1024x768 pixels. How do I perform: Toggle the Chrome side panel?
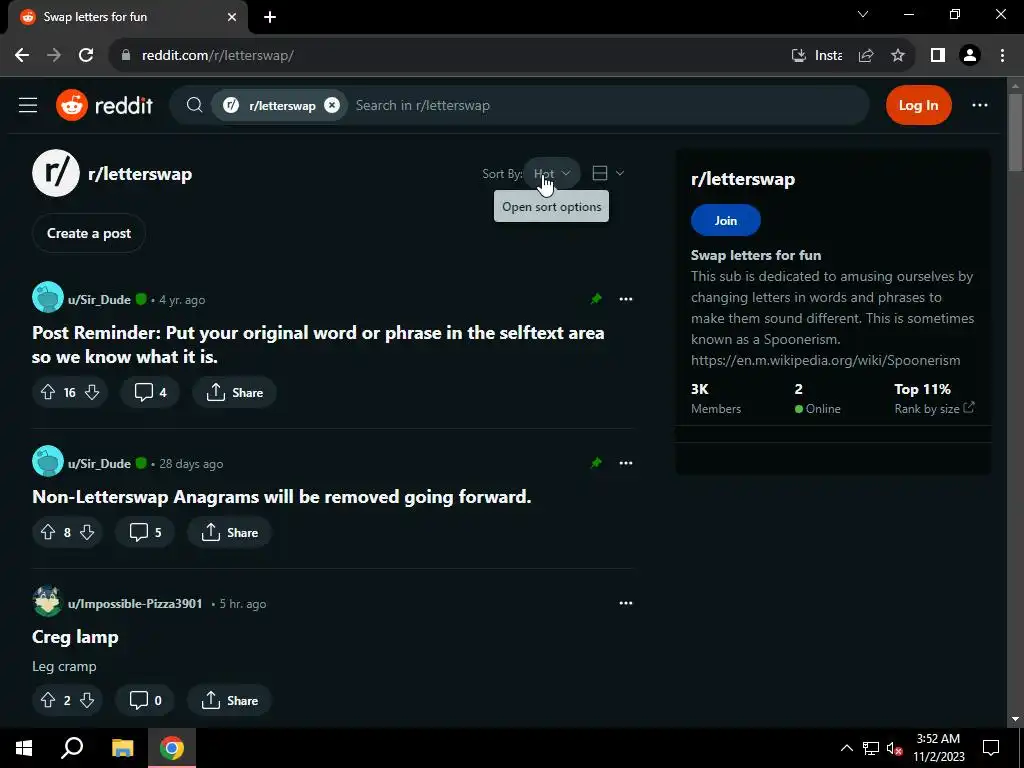coord(938,56)
